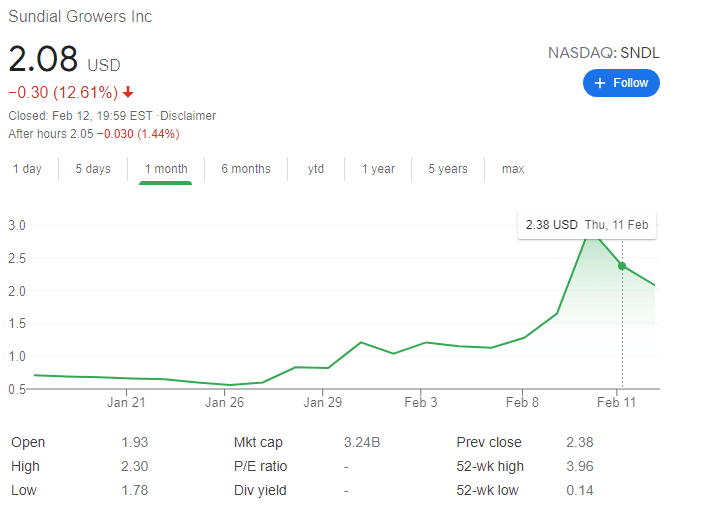This screenshot has height=506, width=708.
Task: Click the Follow button
Action: tap(621, 83)
